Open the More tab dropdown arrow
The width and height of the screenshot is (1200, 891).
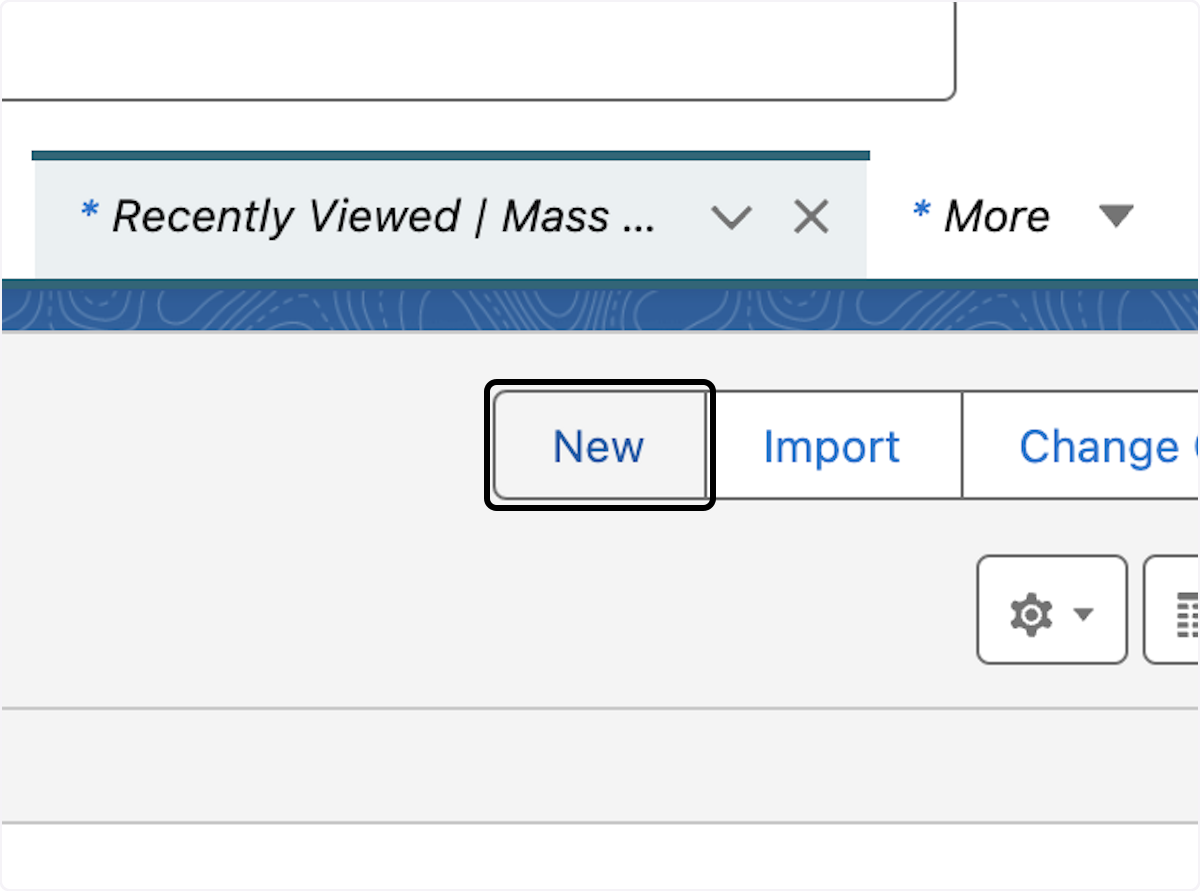pyautogui.click(x=1117, y=215)
